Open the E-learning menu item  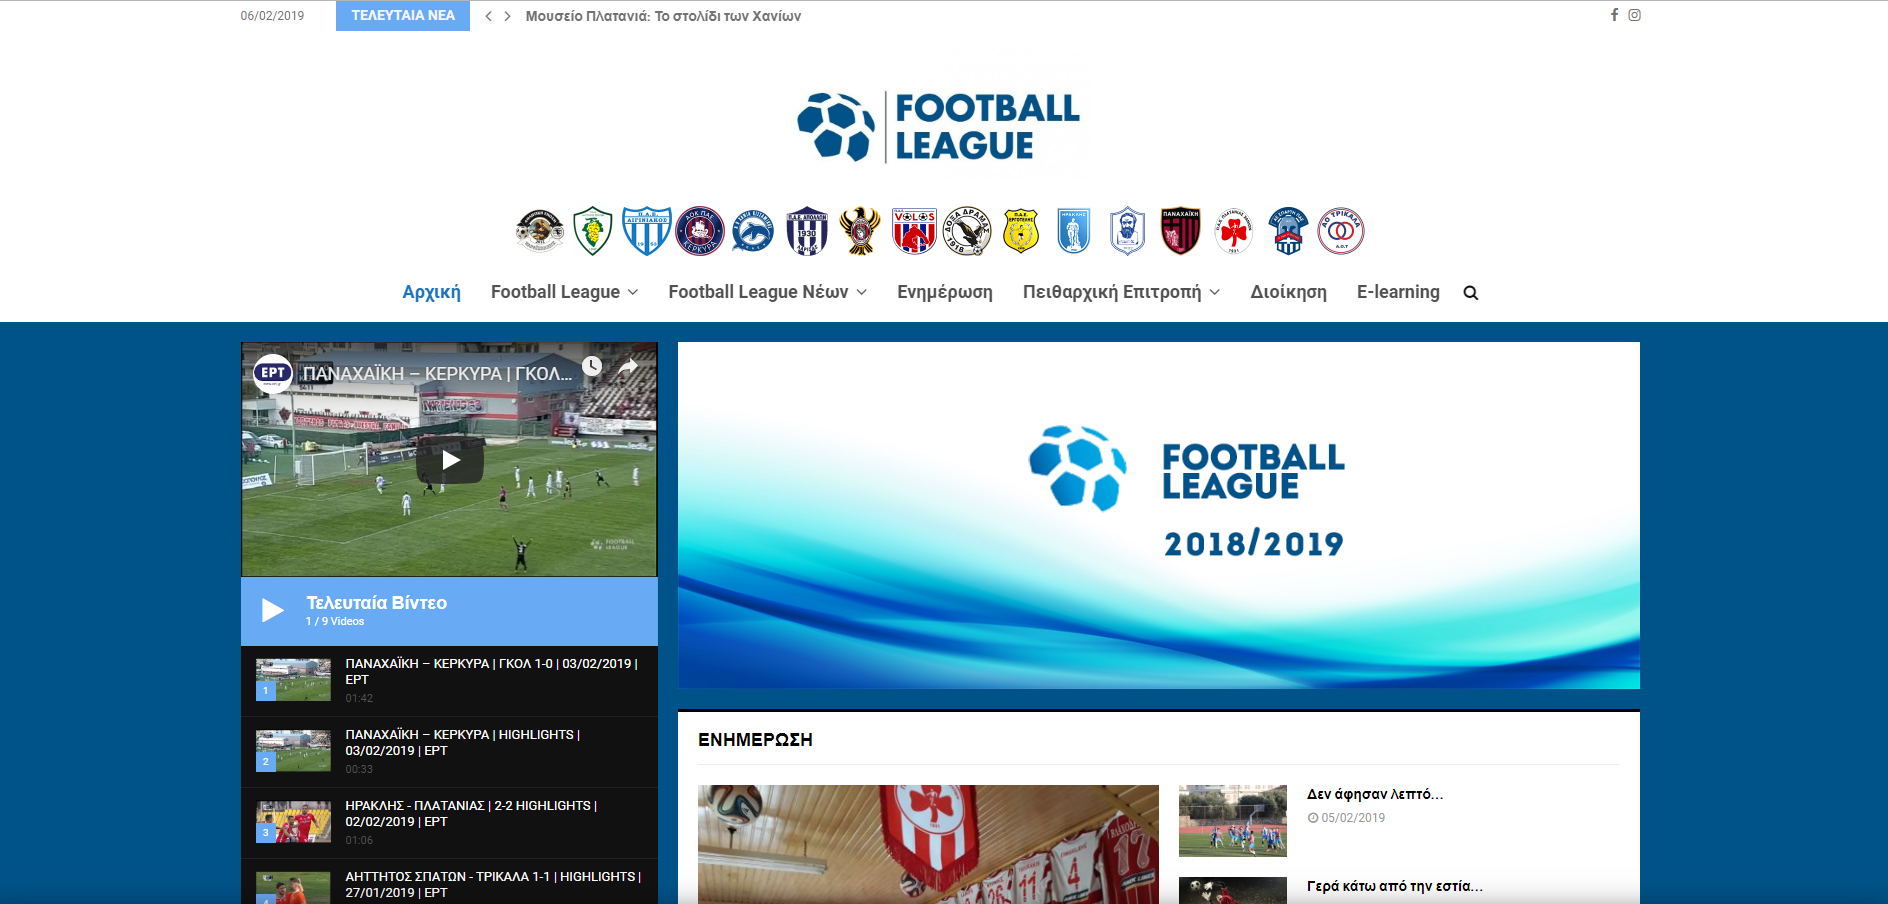tap(1398, 292)
